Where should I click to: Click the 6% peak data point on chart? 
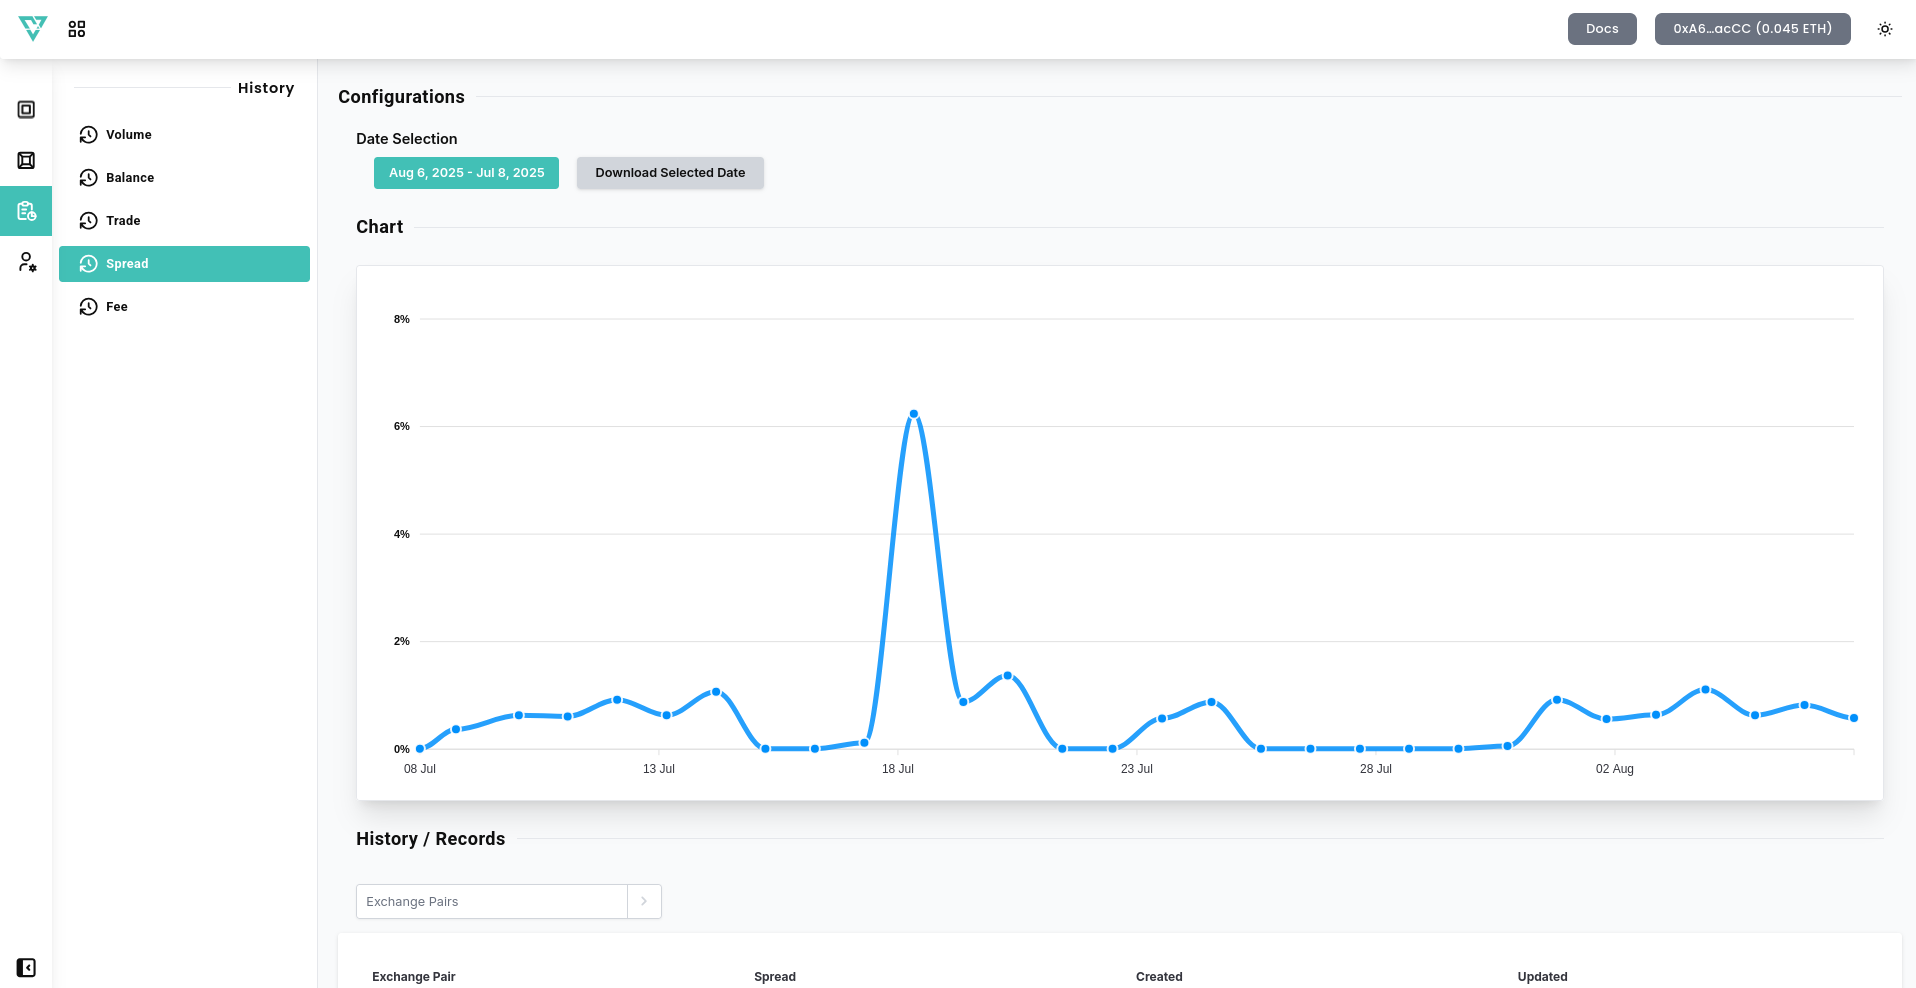click(x=913, y=414)
